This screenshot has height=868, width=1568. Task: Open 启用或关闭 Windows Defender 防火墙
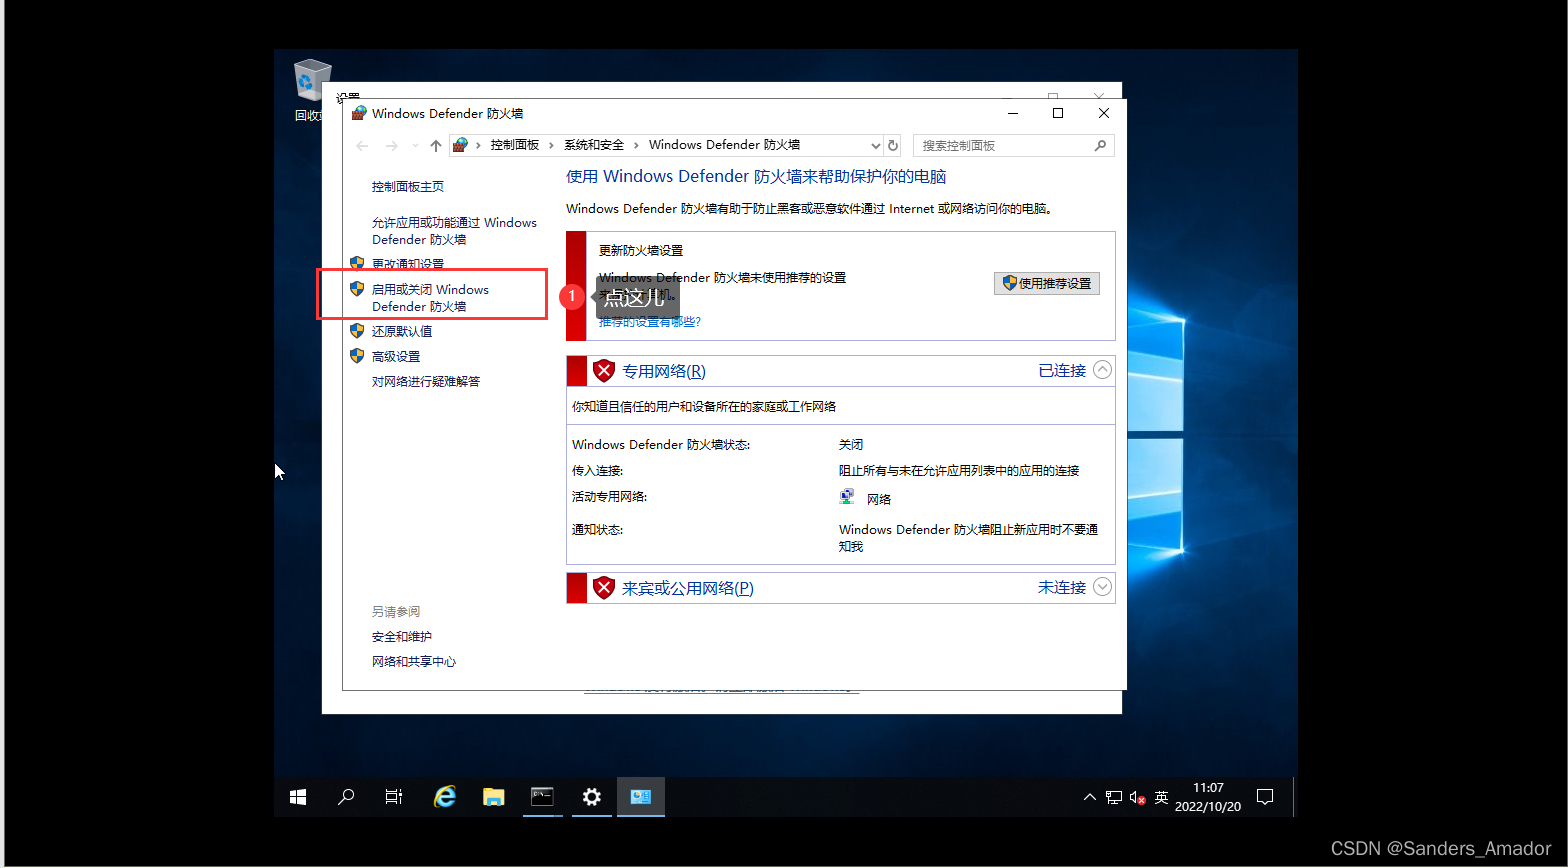point(430,298)
